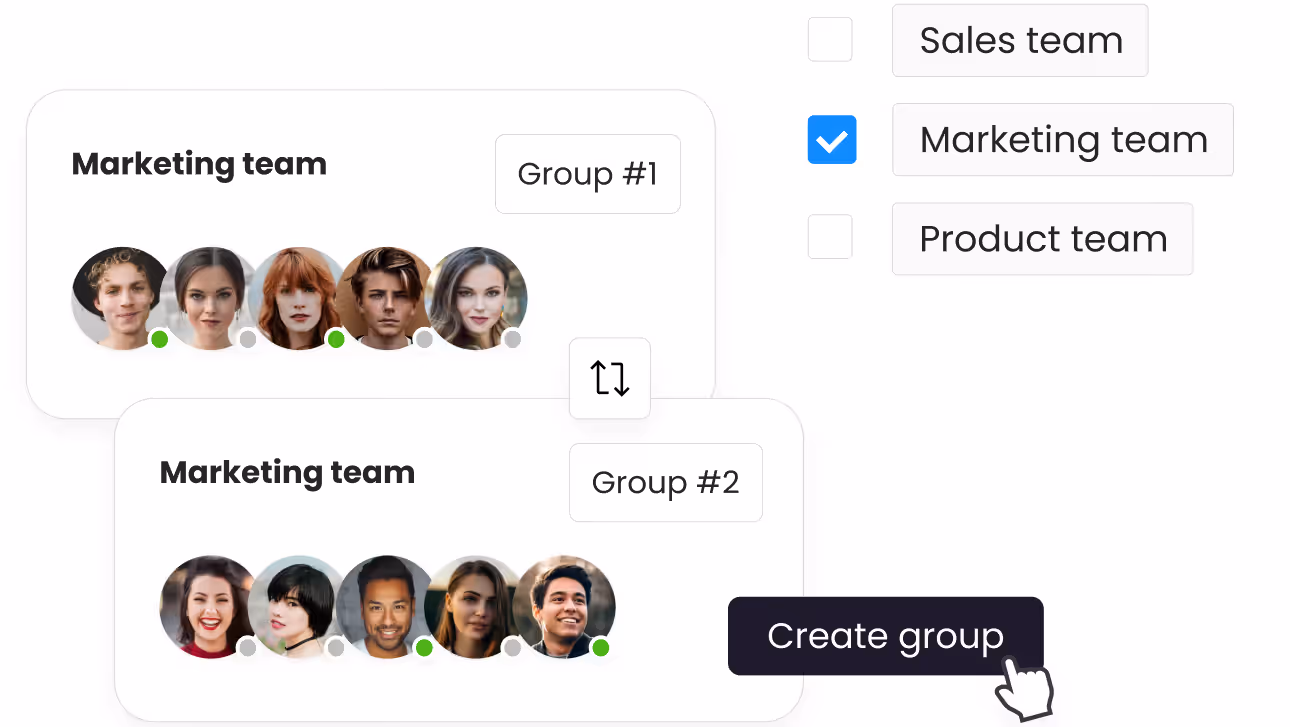Select the Group #1 label box
This screenshot has width=1290, height=727.
588,174
